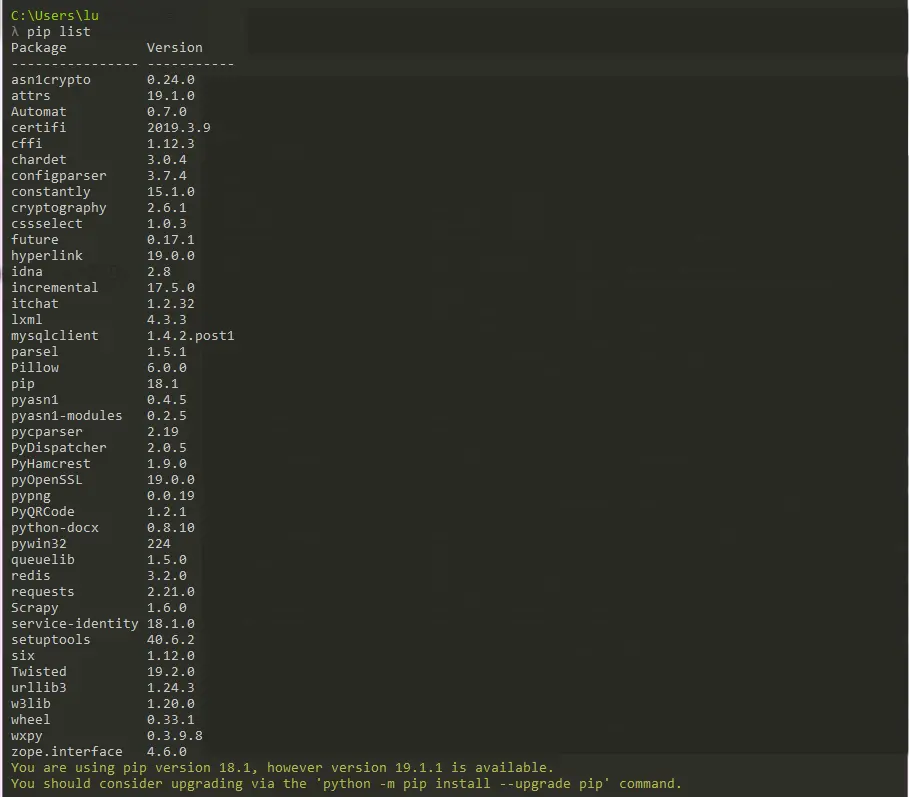Click the mysqlclient version 1.4.2.post1
909x797 pixels.
coord(191,336)
